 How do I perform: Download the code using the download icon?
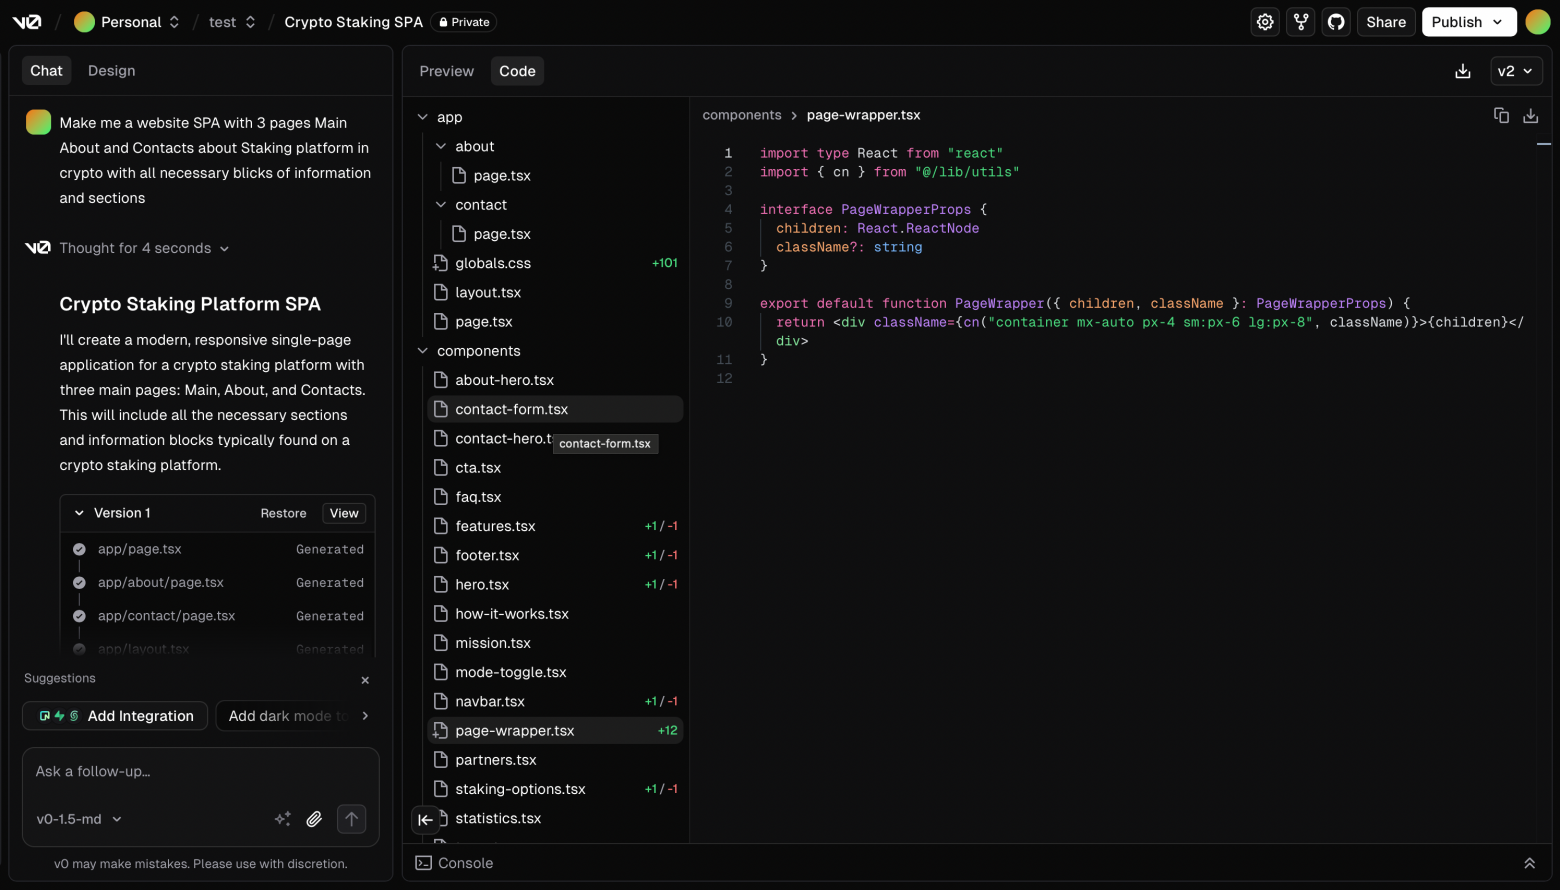click(x=1463, y=71)
